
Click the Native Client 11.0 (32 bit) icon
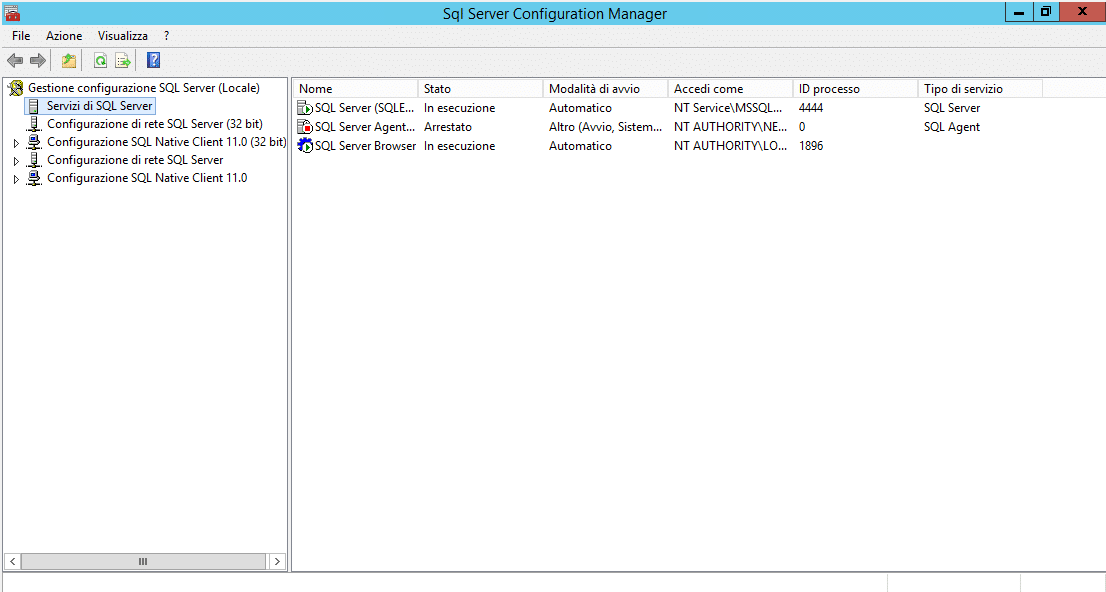[x=34, y=143]
